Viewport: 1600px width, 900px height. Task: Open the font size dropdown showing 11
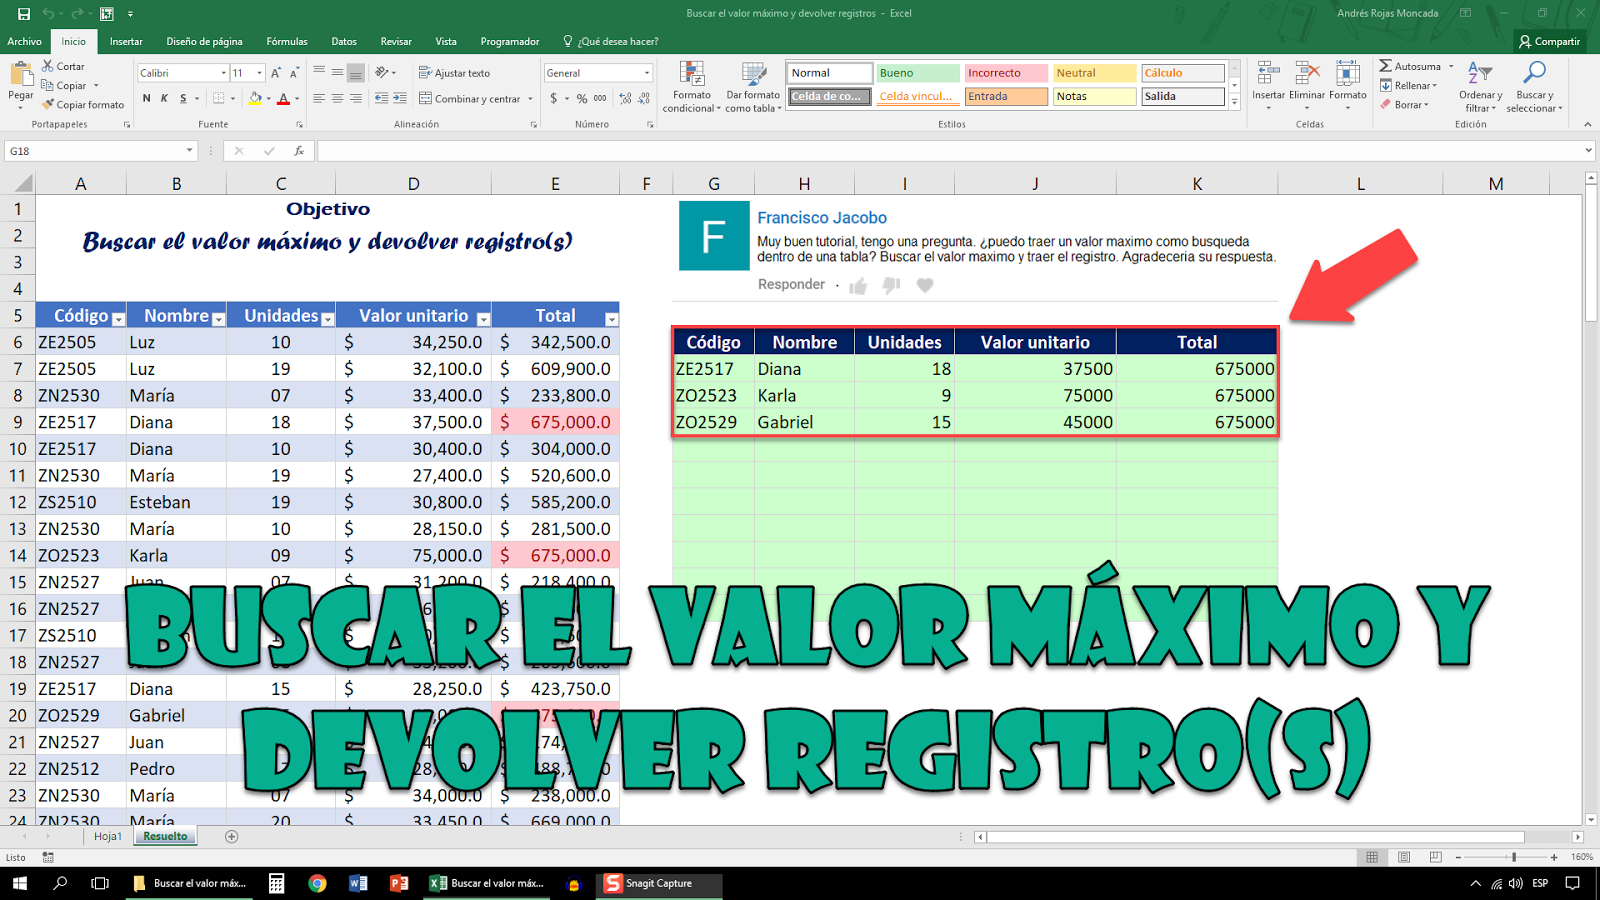point(258,73)
